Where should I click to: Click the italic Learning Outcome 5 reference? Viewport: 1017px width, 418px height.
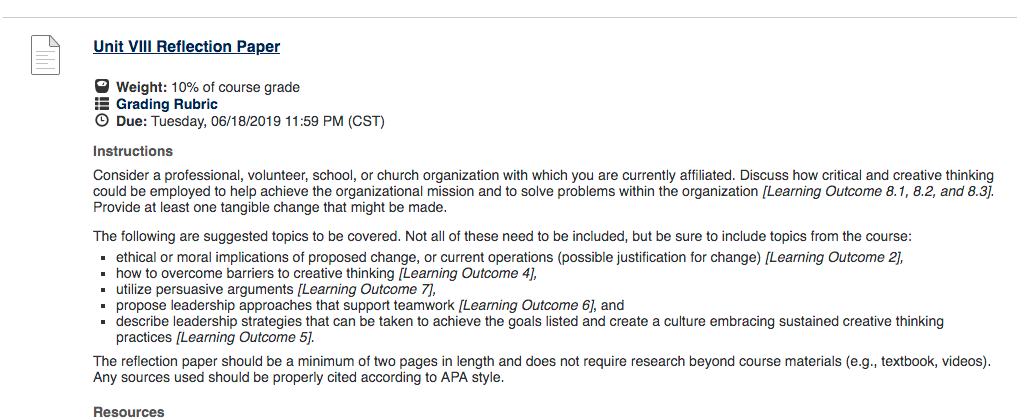(x=245, y=338)
